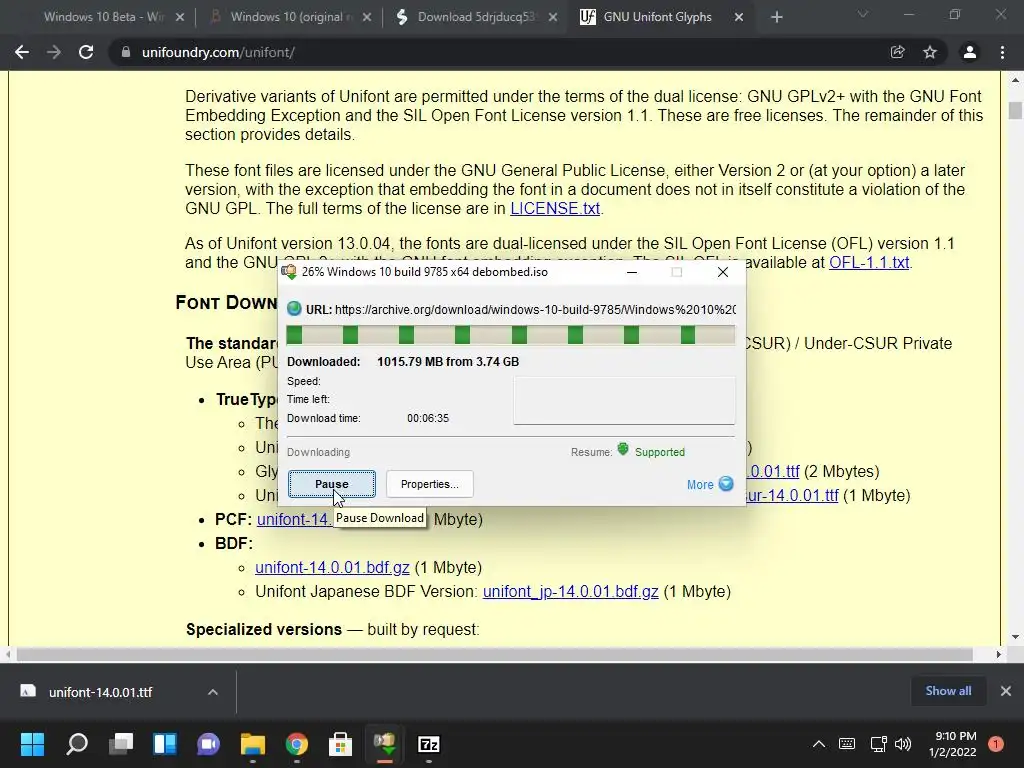1024x768 pixels.
Task: Go back to the previous page
Action: pos(22,52)
